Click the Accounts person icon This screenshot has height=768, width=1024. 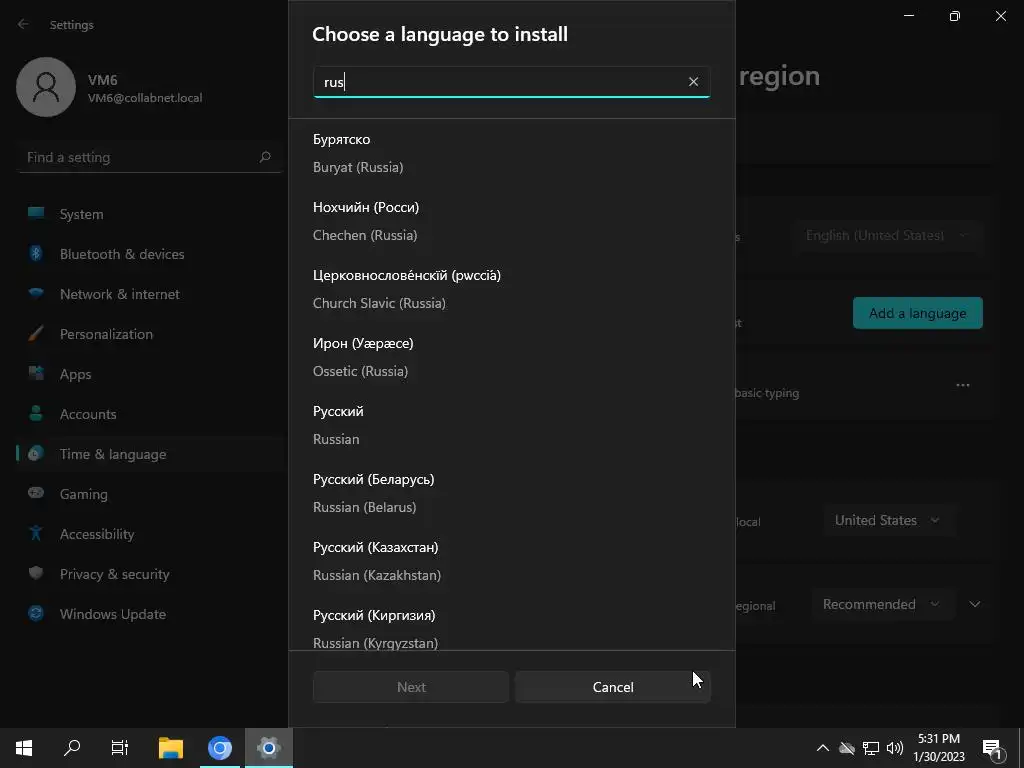point(36,413)
